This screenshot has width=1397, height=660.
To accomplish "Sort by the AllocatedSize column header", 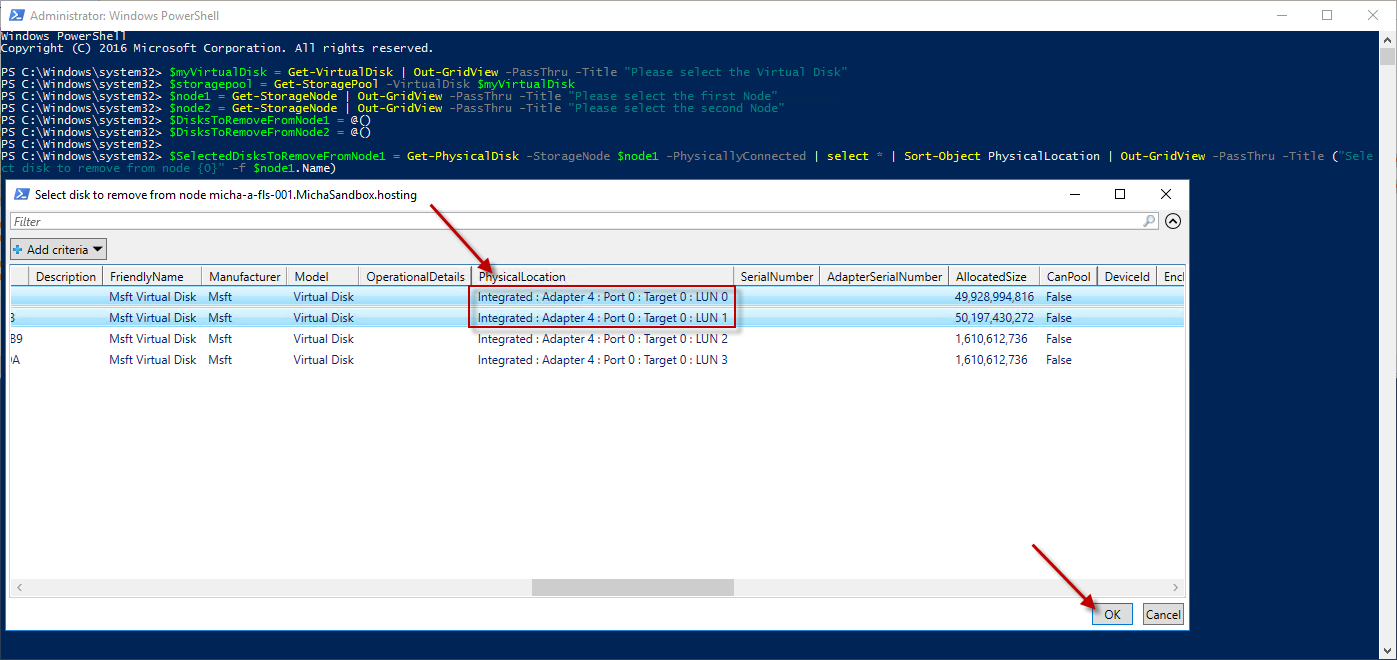I will click(993, 277).
